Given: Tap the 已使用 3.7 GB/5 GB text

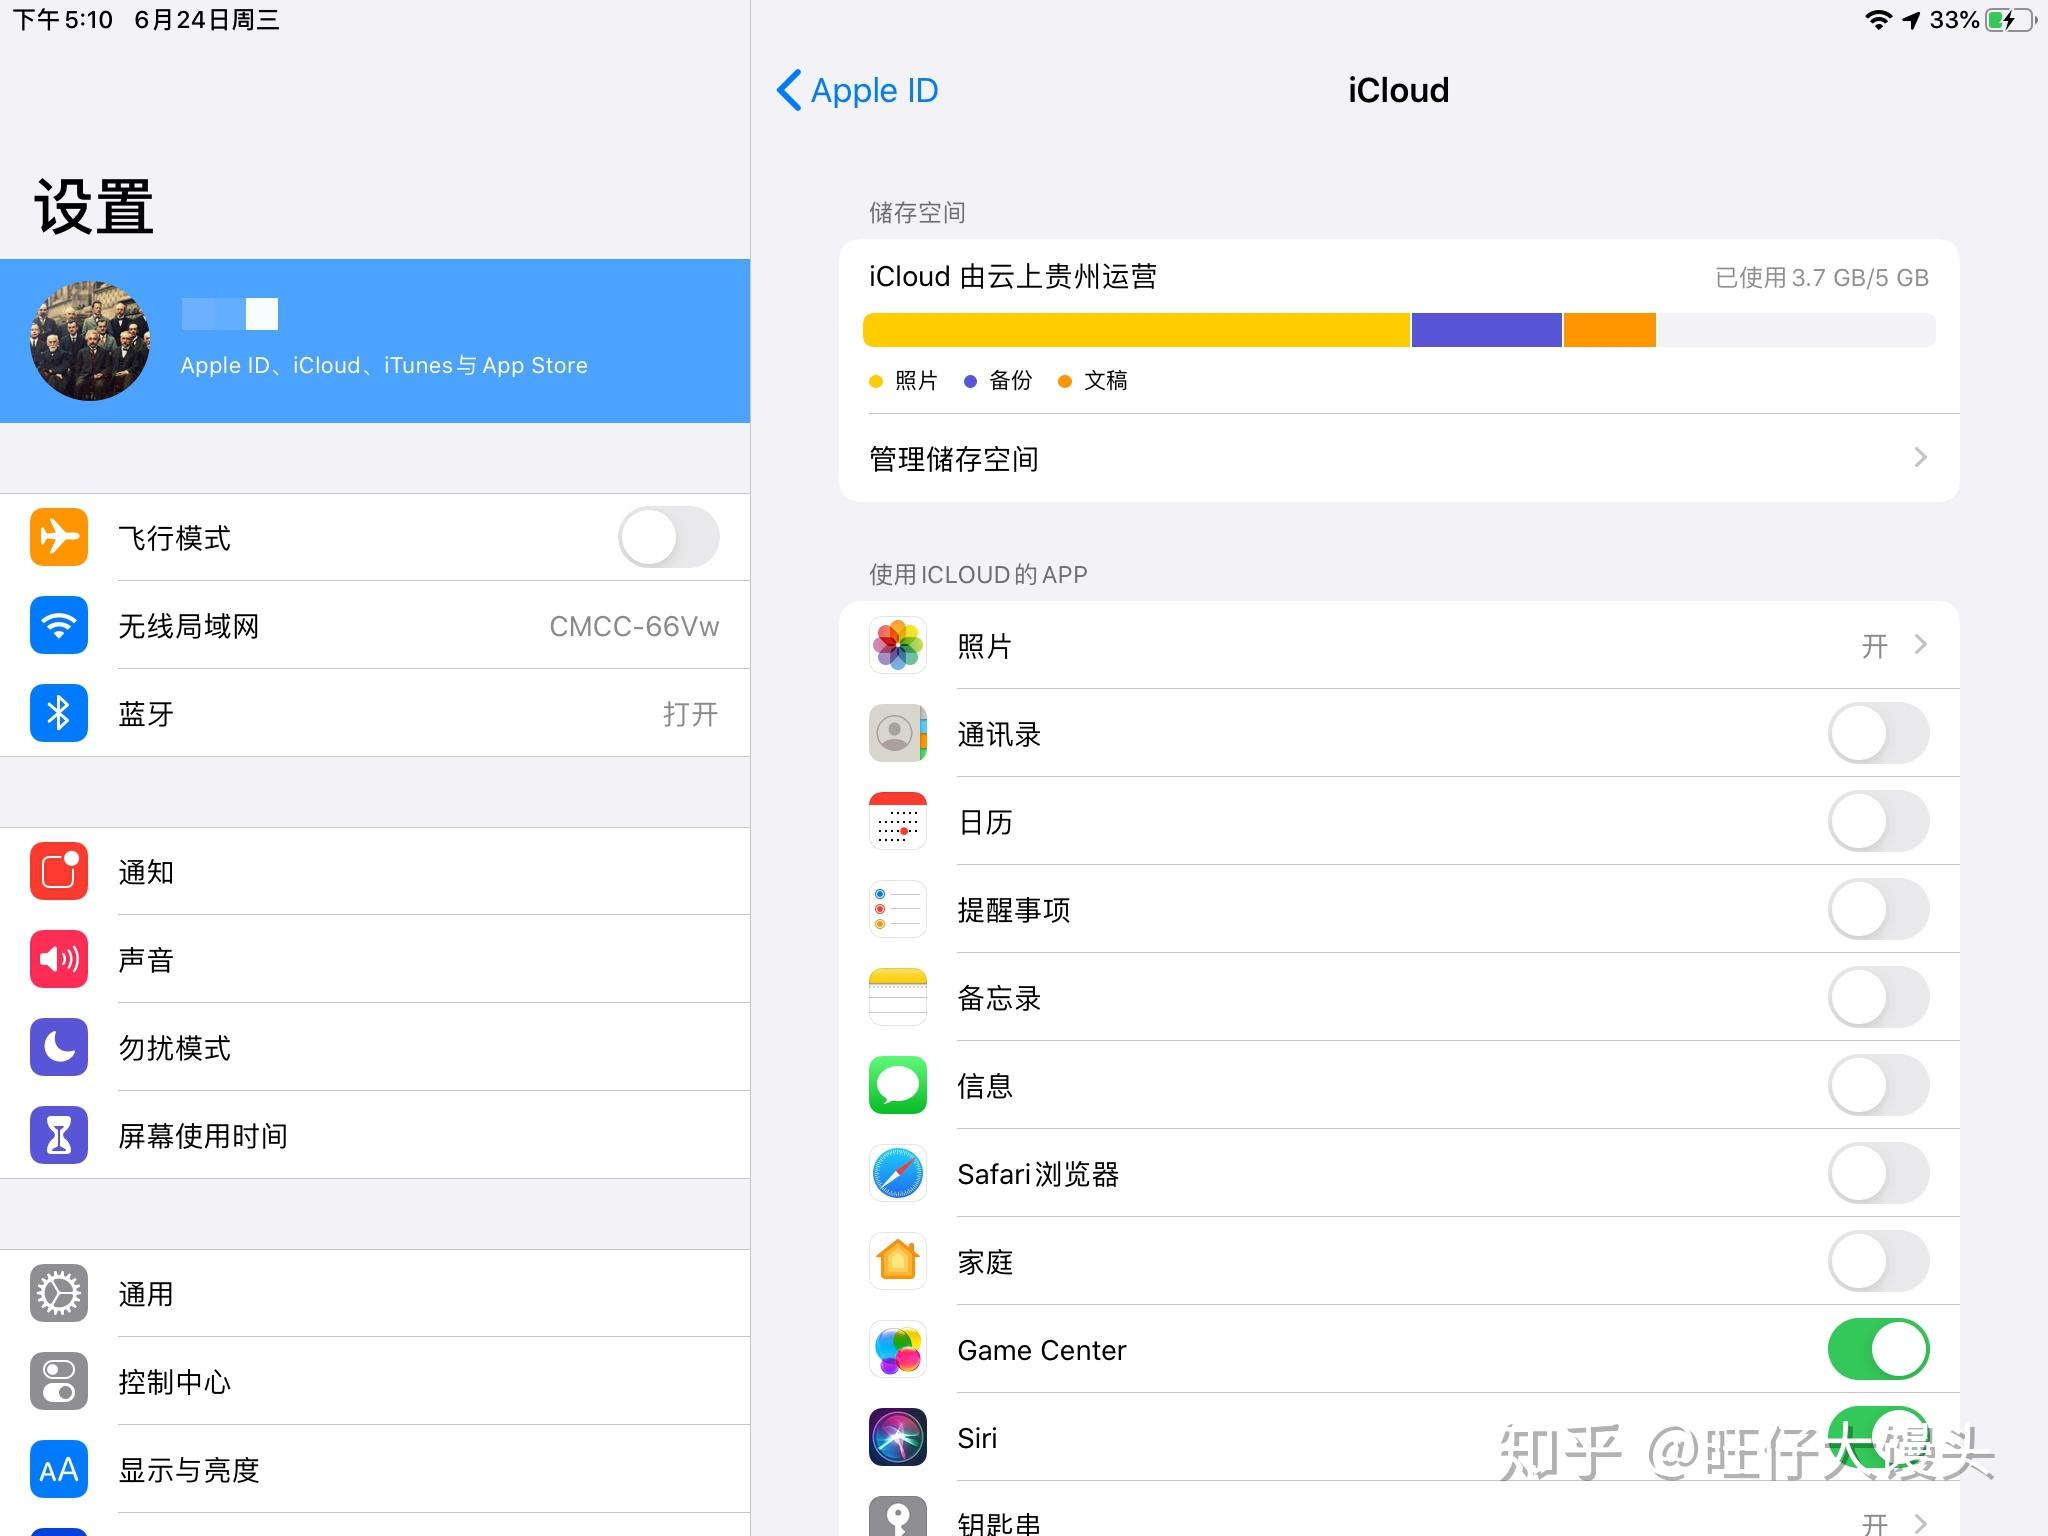Looking at the screenshot, I should point(1822,277).
